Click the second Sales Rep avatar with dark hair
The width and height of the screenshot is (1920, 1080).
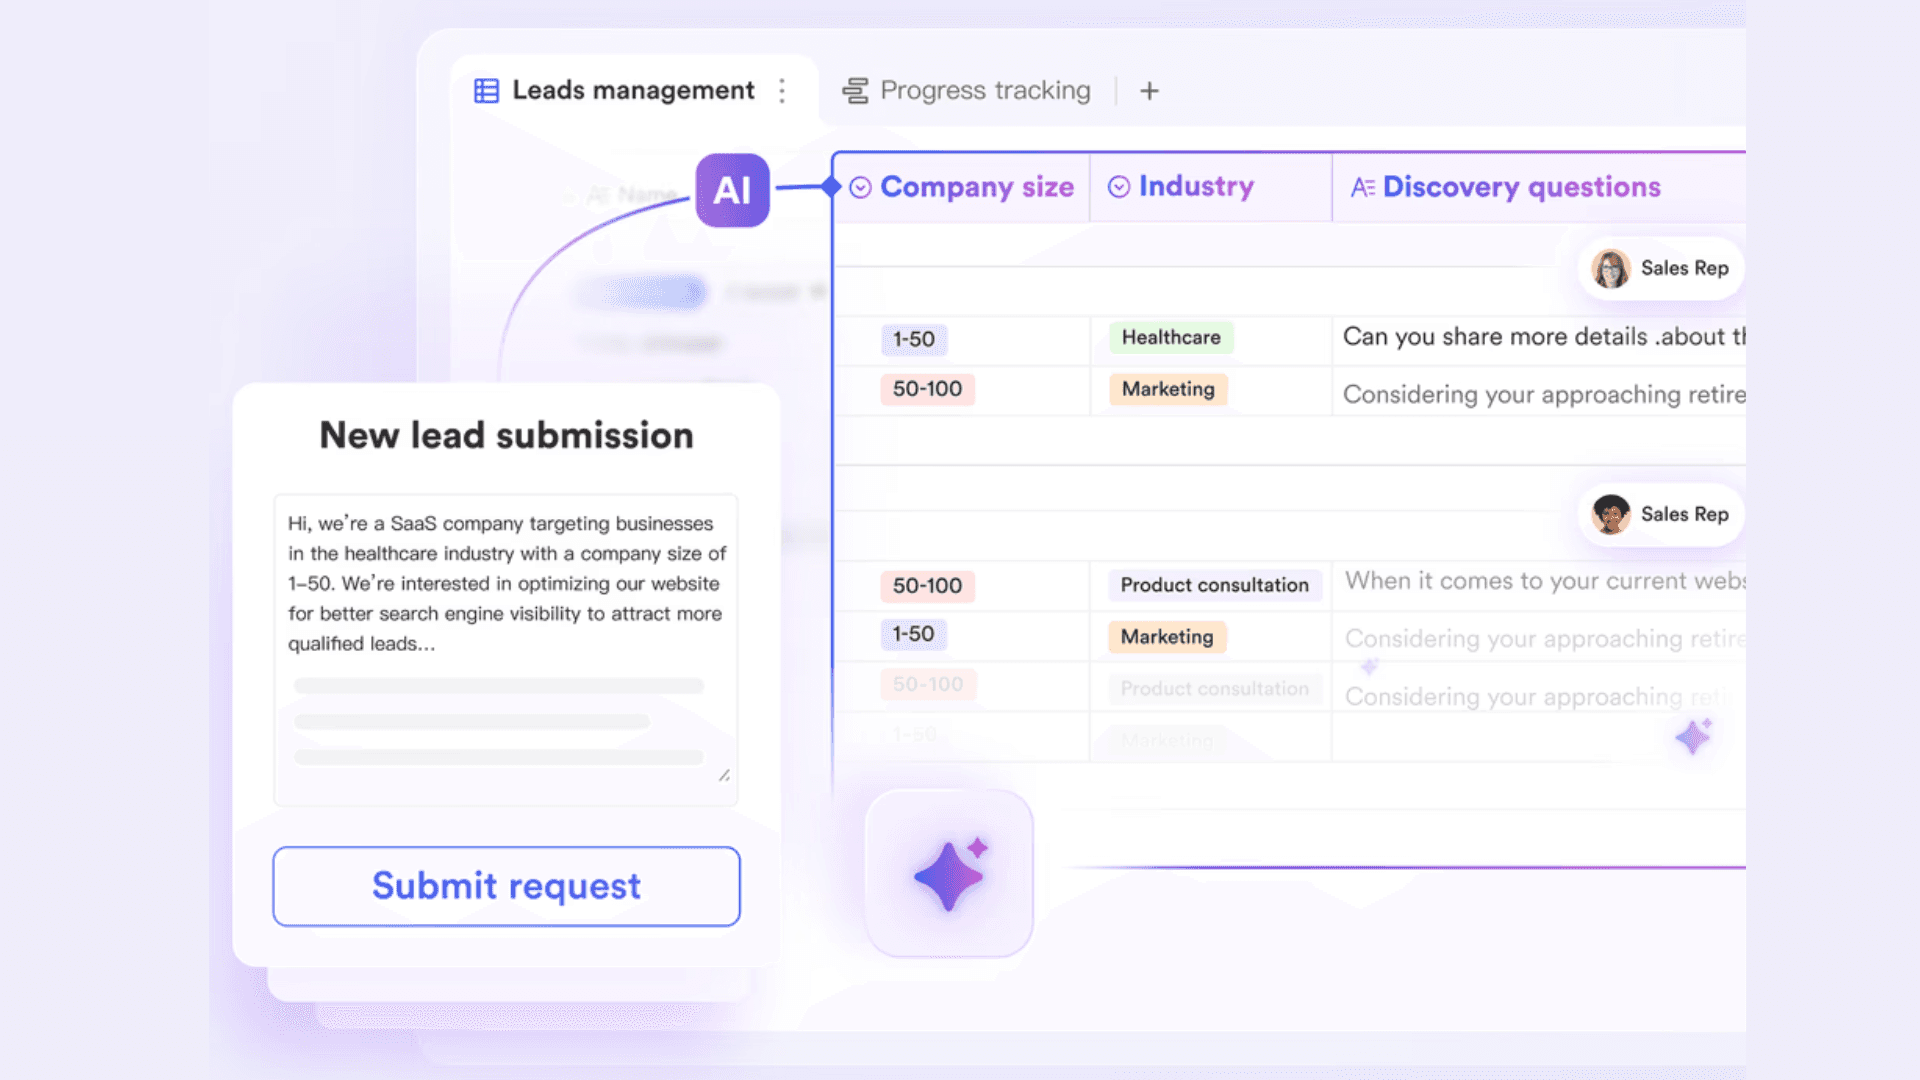tap(1611, 514)
